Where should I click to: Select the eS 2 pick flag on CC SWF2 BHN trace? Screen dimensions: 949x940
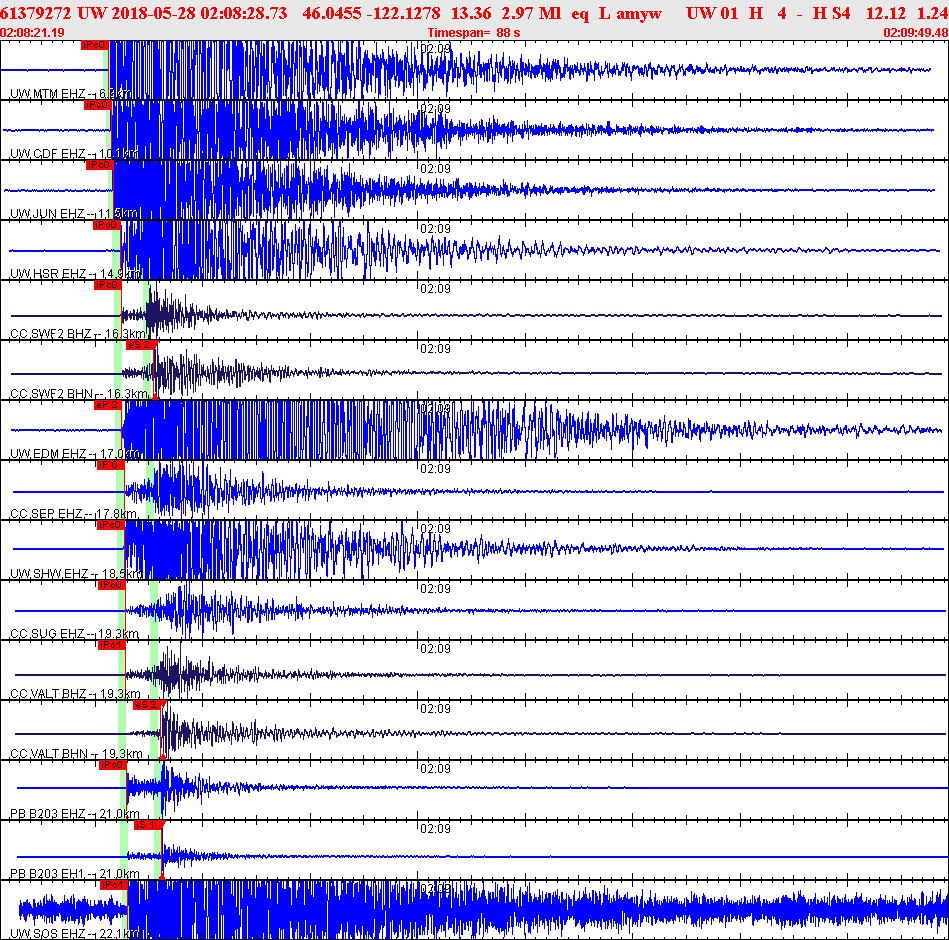click(x=140, y=344)
